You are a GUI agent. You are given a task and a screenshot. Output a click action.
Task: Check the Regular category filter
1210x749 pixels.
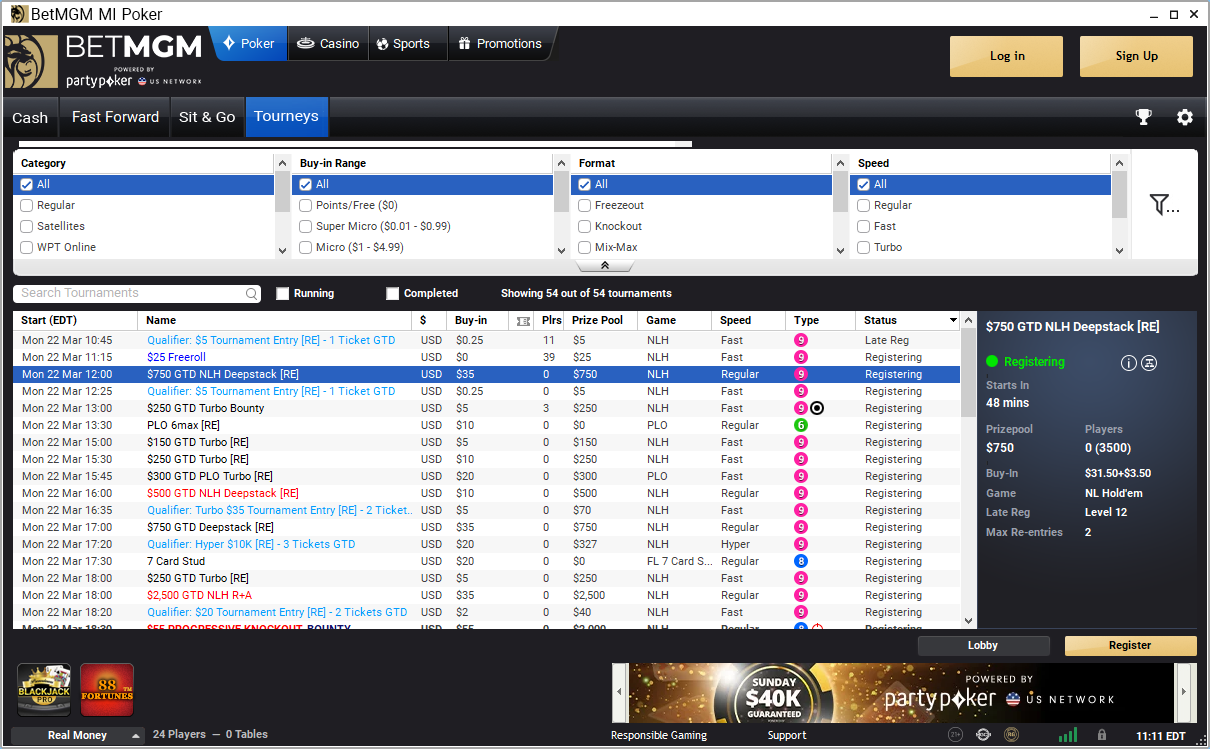(x=27, y=205)
